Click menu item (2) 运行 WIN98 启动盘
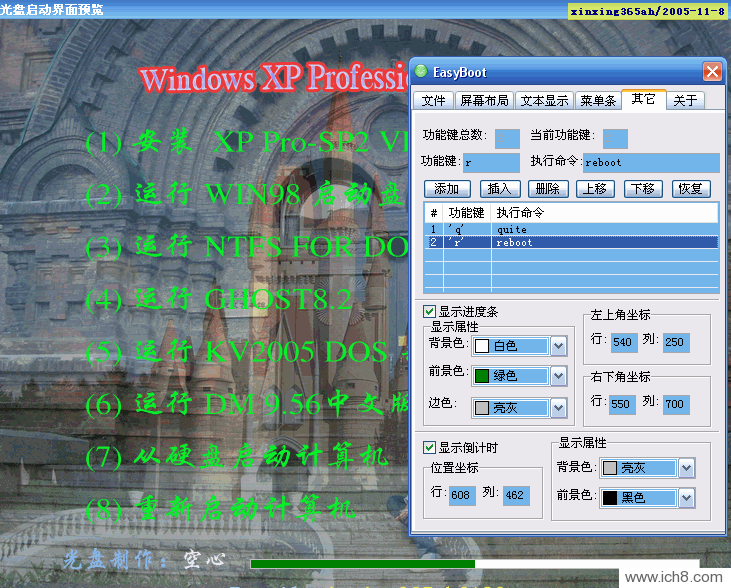Viewport: 731px width, 588px height. point(244,194)
